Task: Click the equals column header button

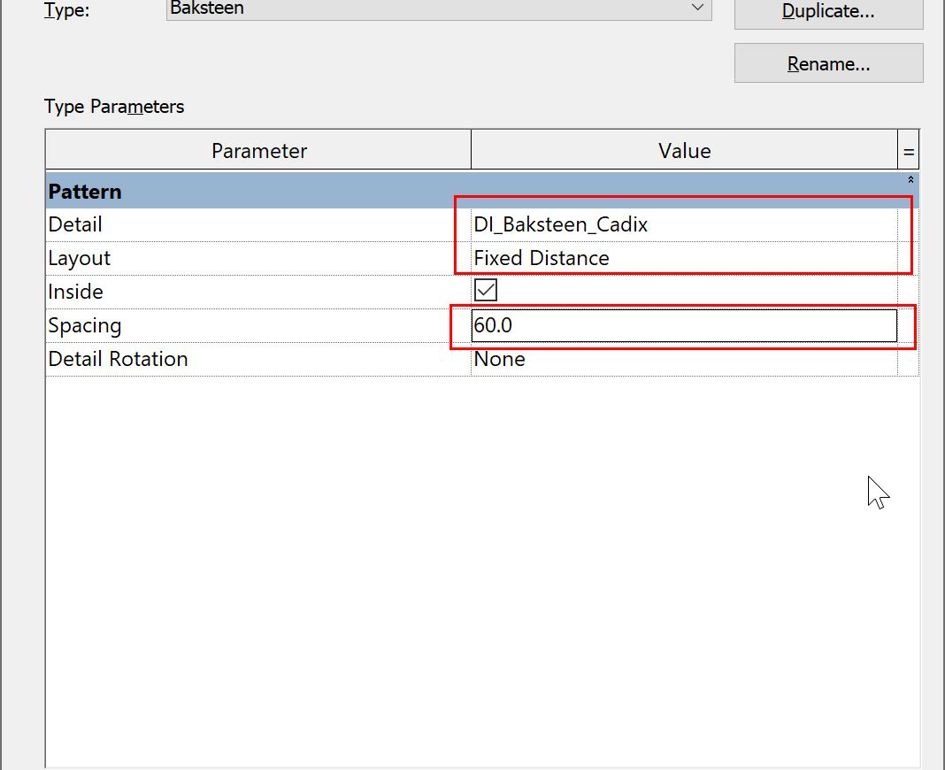Action: (x=908, y=151)
